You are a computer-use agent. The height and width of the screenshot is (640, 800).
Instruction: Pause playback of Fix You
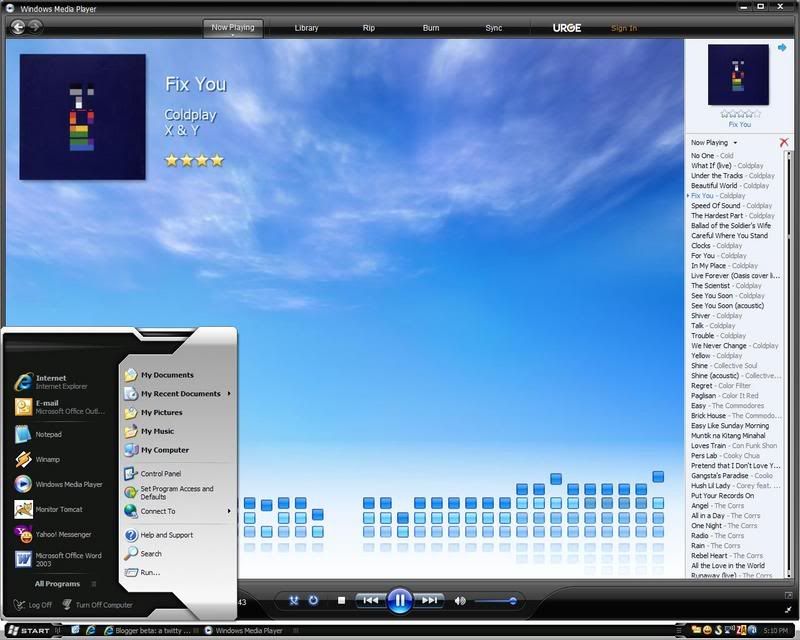pos(399,601)
